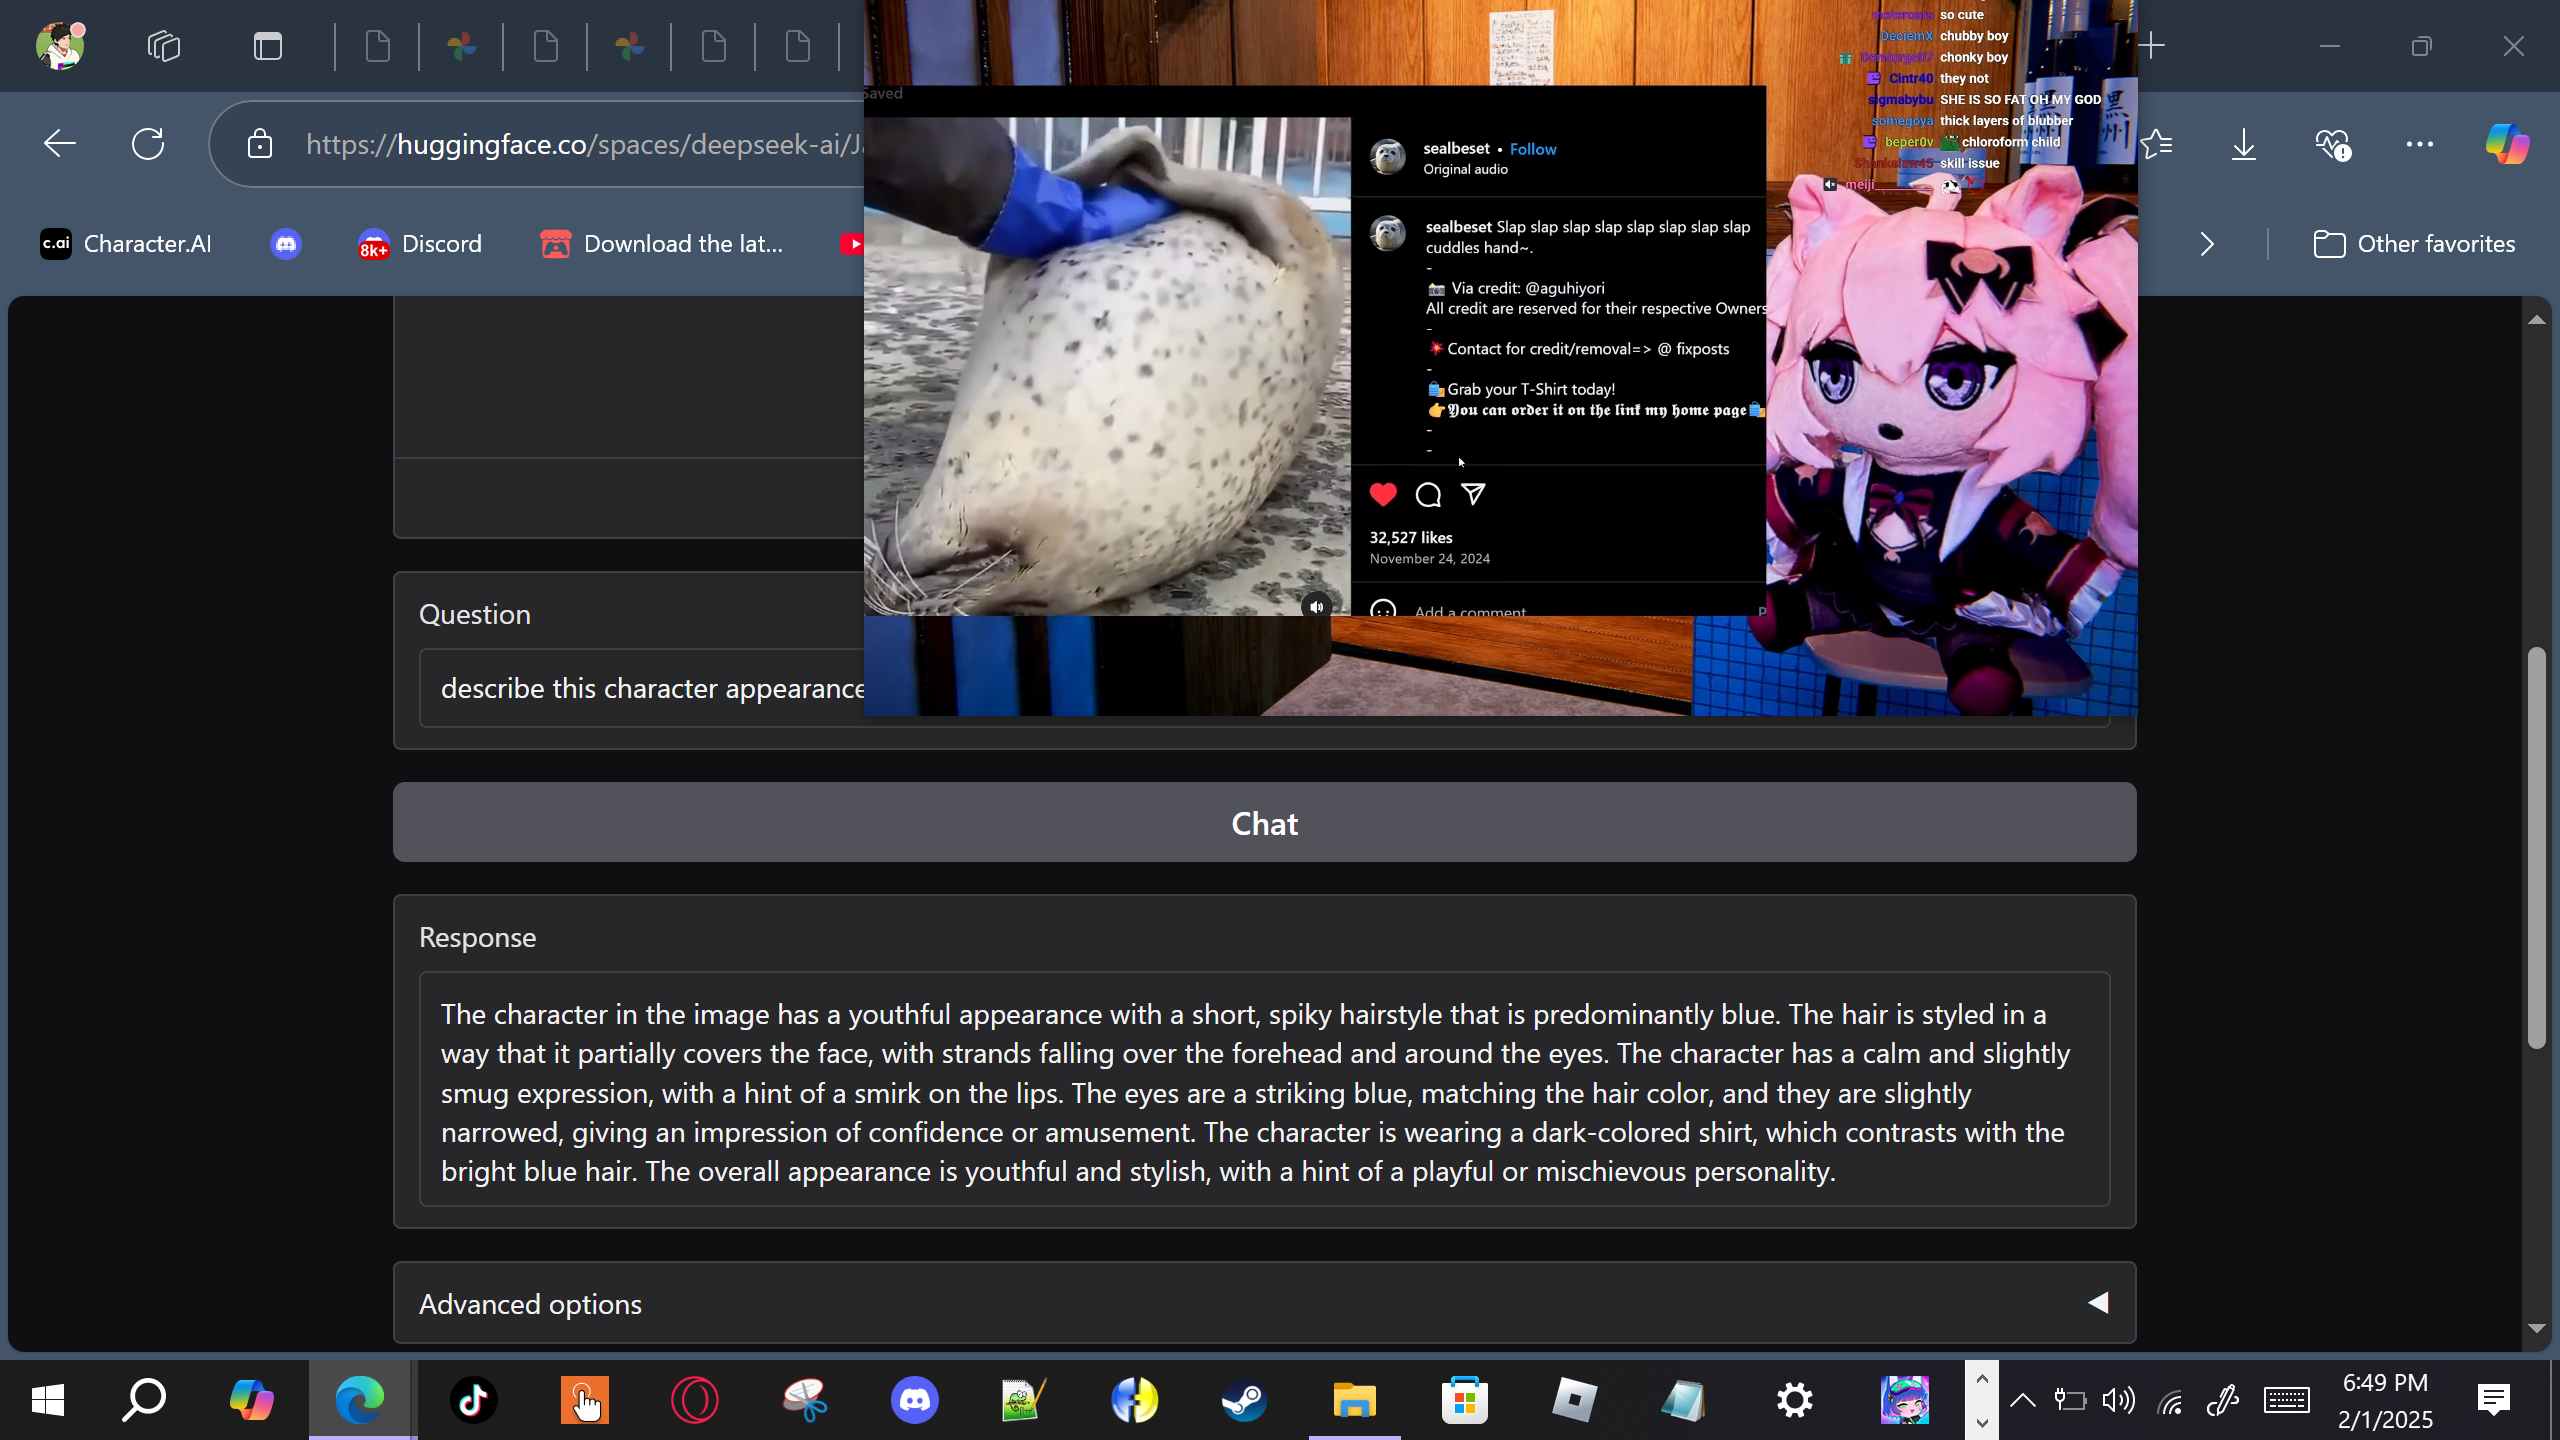The height and width of the screenshot is (1440, 2560).
Task: Open Discord from the taskbar
Action: (x=914, y=1400)
